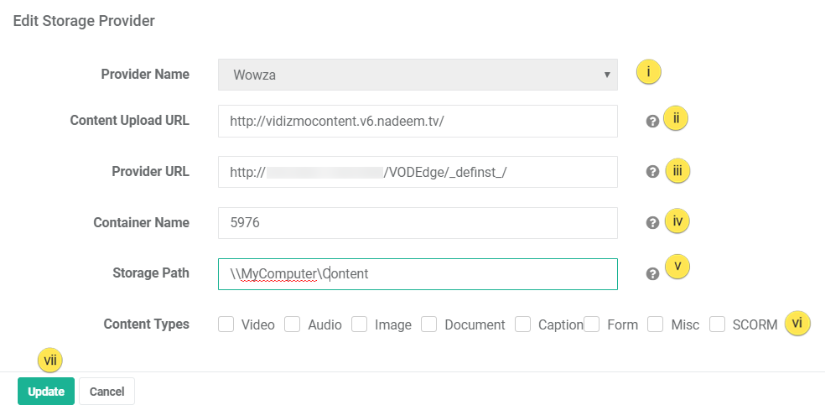Check the Misc content type box

click(x=655, y=324)
